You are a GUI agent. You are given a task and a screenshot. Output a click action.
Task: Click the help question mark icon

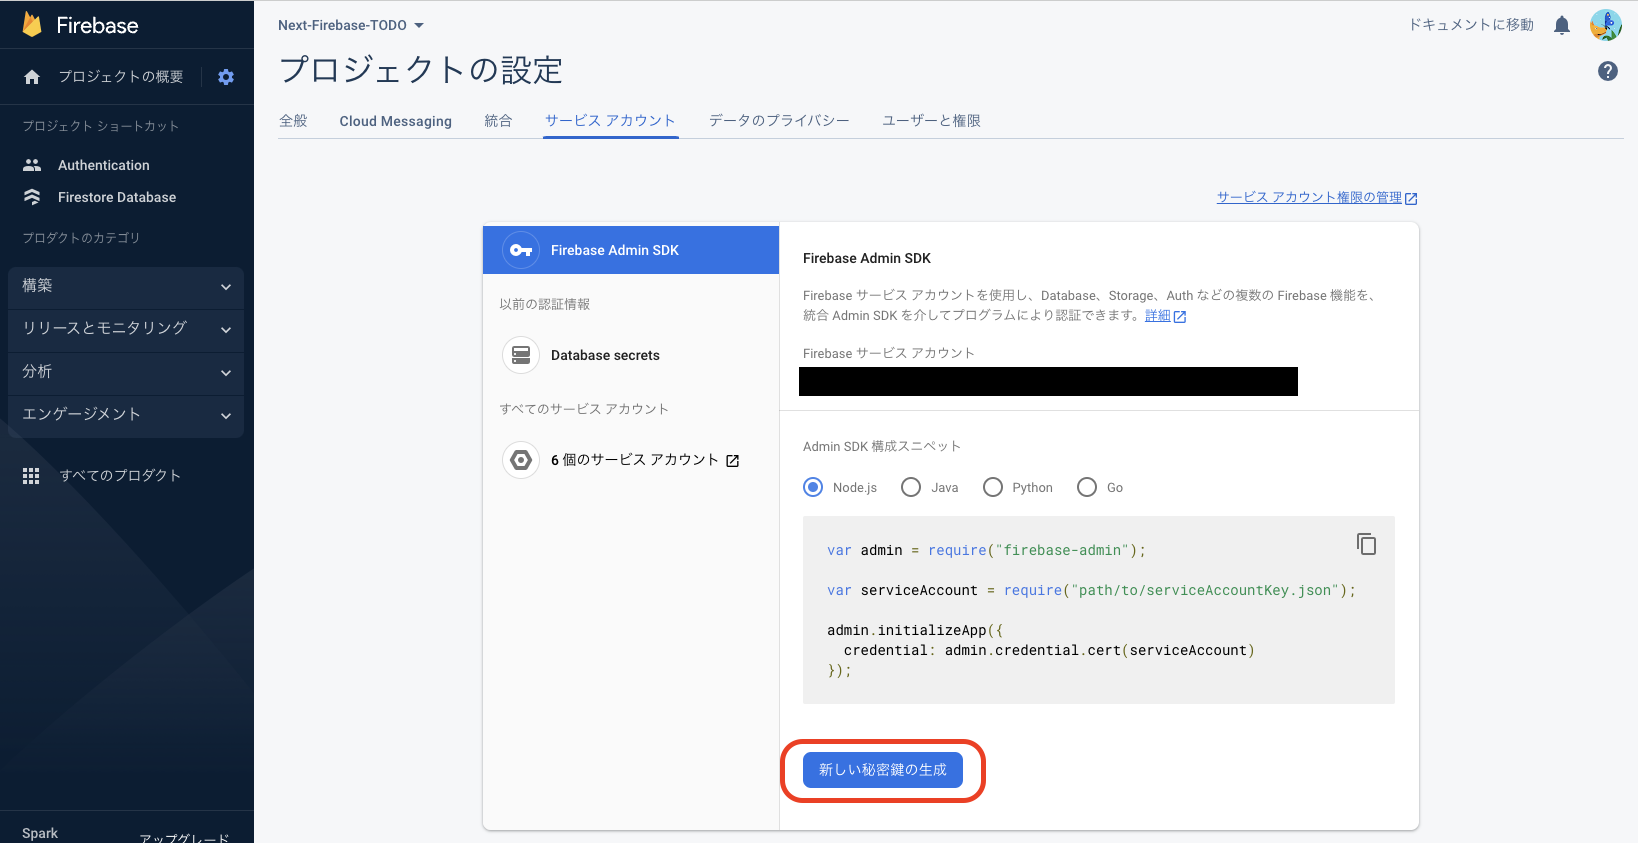(1608, 71)
